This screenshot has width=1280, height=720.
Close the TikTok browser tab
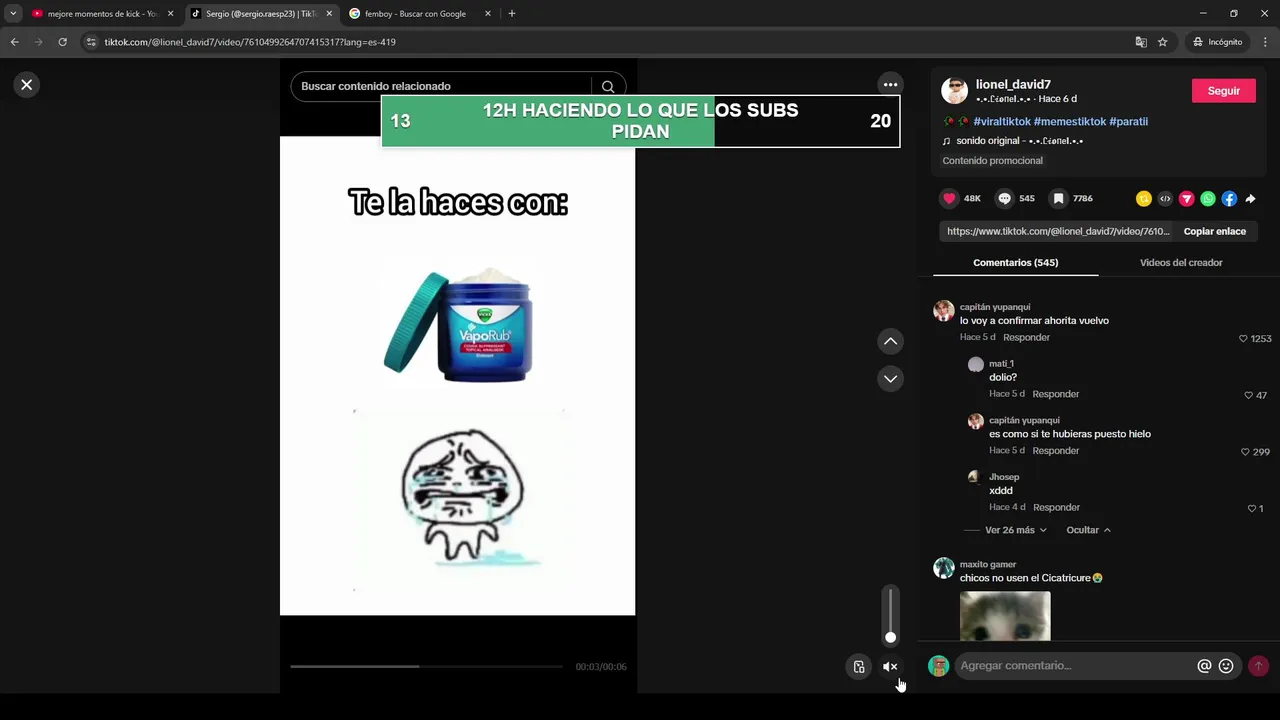coord(329,14)
